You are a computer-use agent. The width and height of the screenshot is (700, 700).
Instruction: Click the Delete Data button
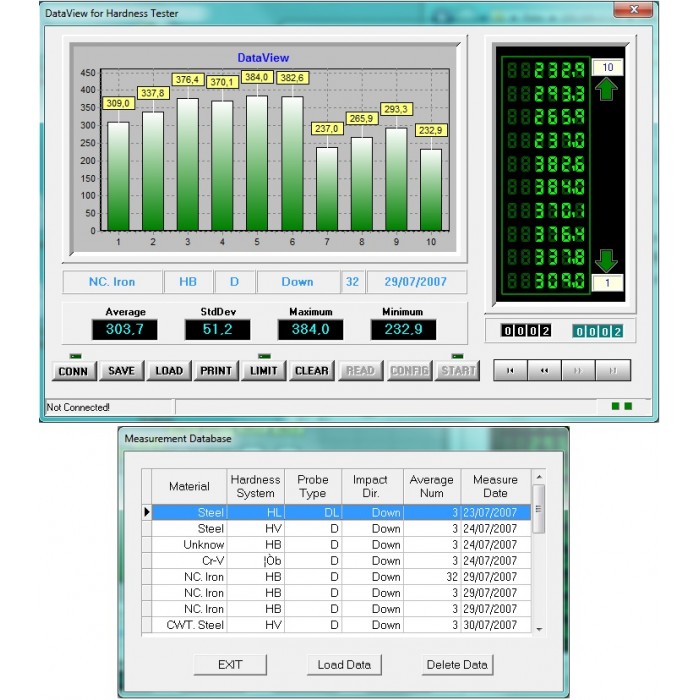coord(457,665)
